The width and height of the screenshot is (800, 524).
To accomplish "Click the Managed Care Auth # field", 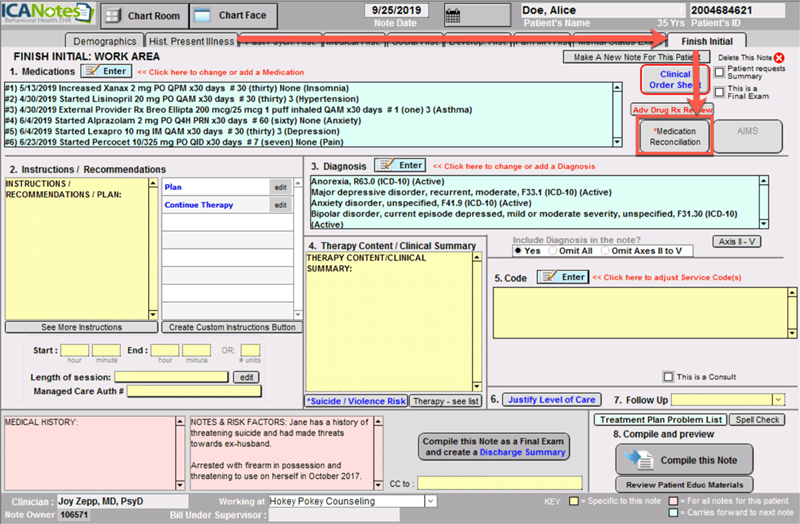I will point(192,391).
